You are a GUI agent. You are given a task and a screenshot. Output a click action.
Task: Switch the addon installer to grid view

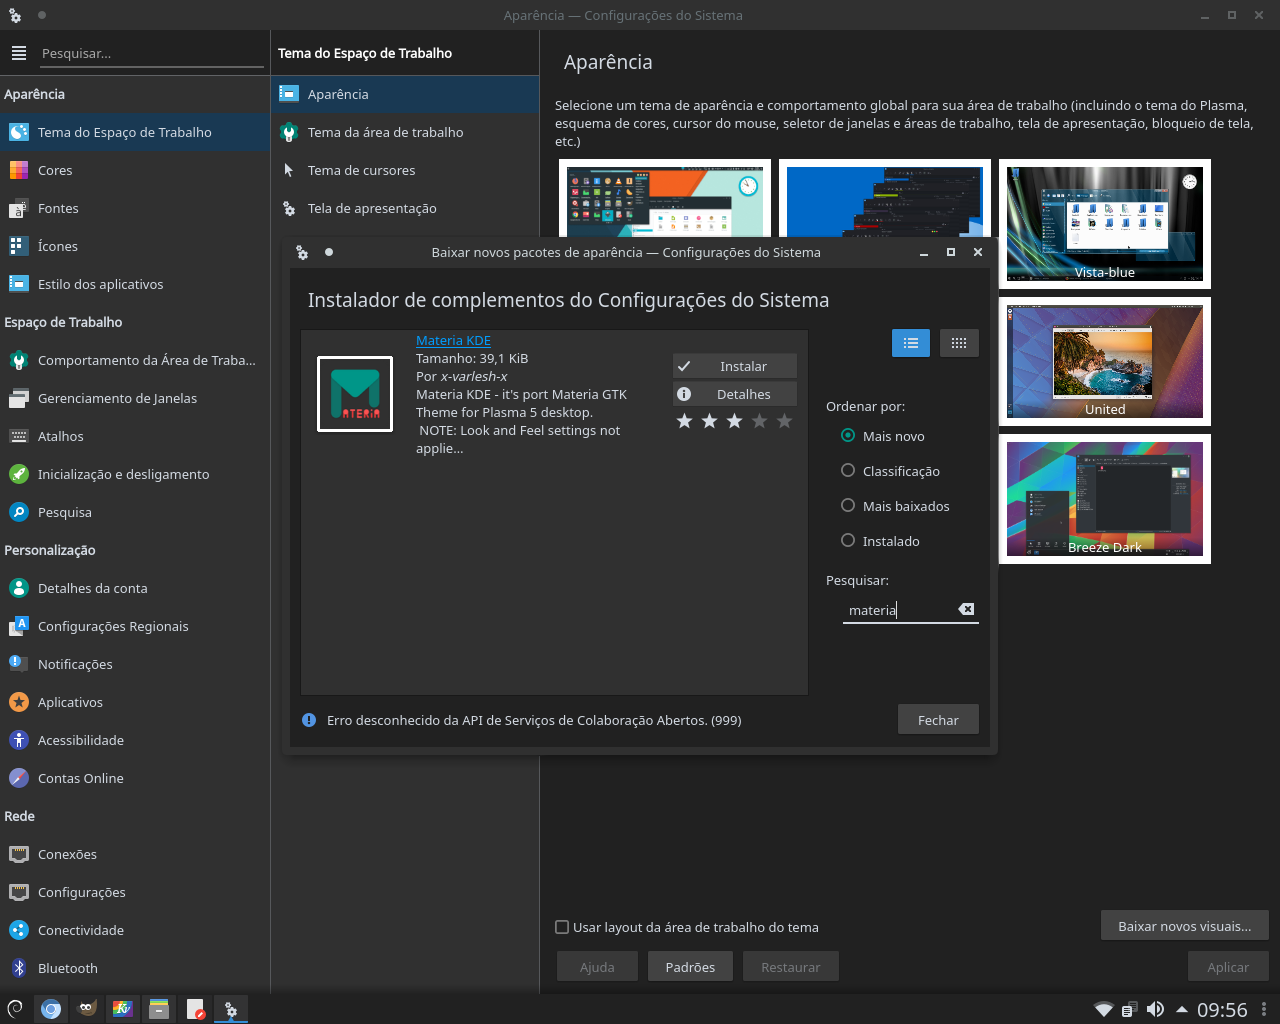click(x=958, y=343)
